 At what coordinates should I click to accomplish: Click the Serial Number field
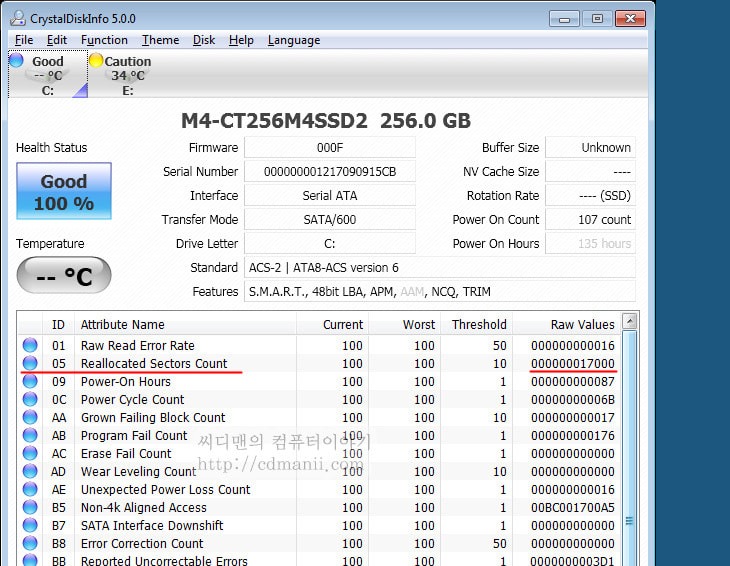pos(329,172)
